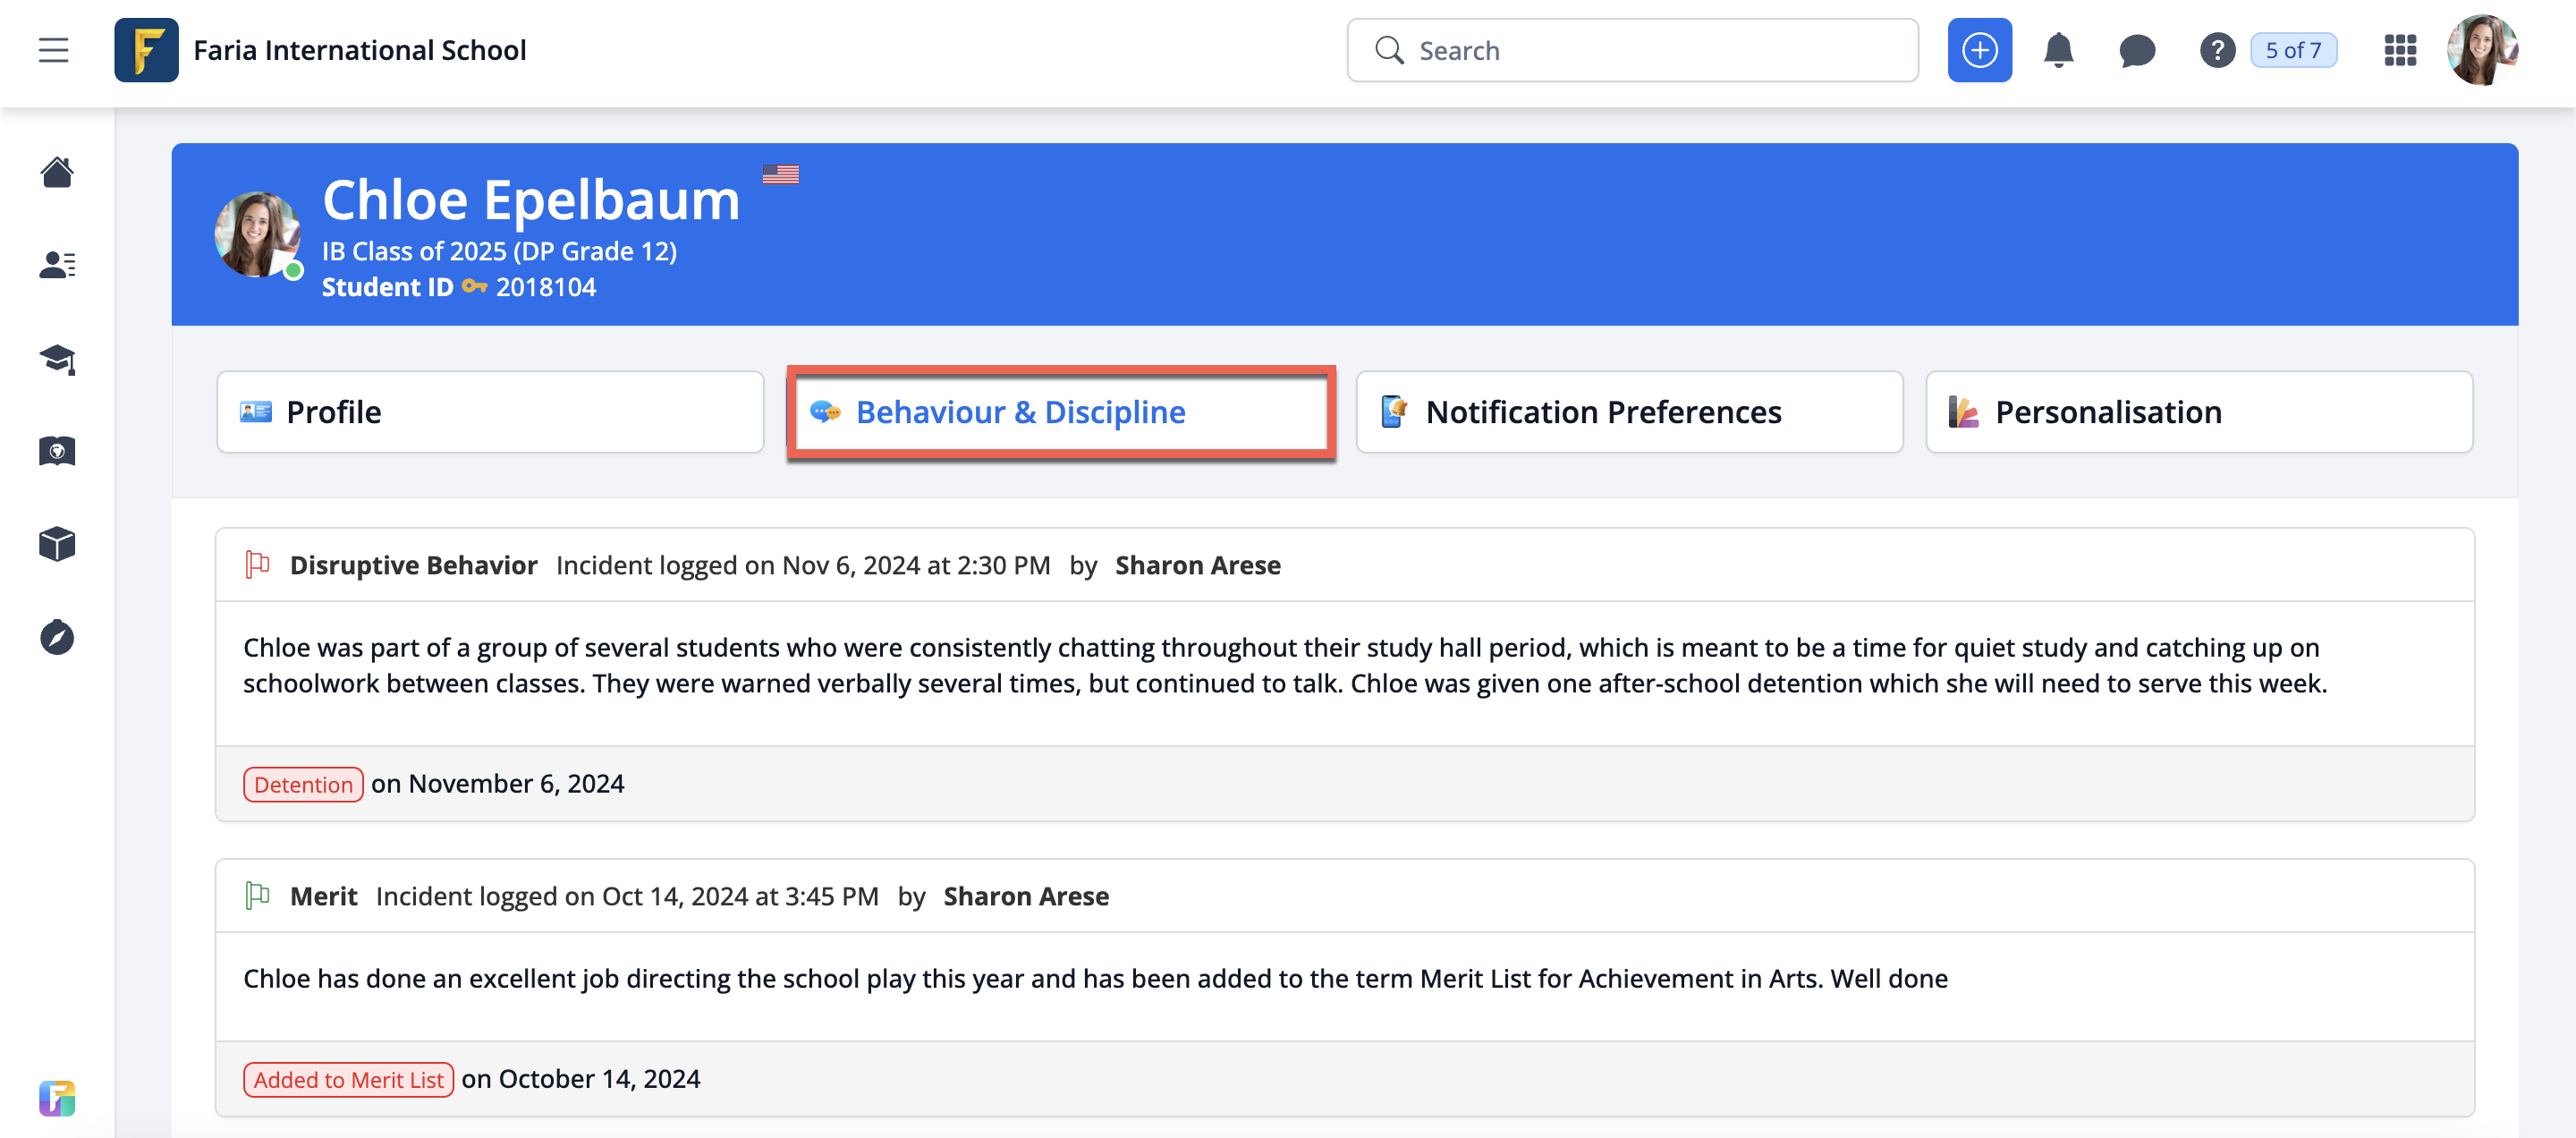Click the Added to Merit List tag

(x=348, y=1080)
